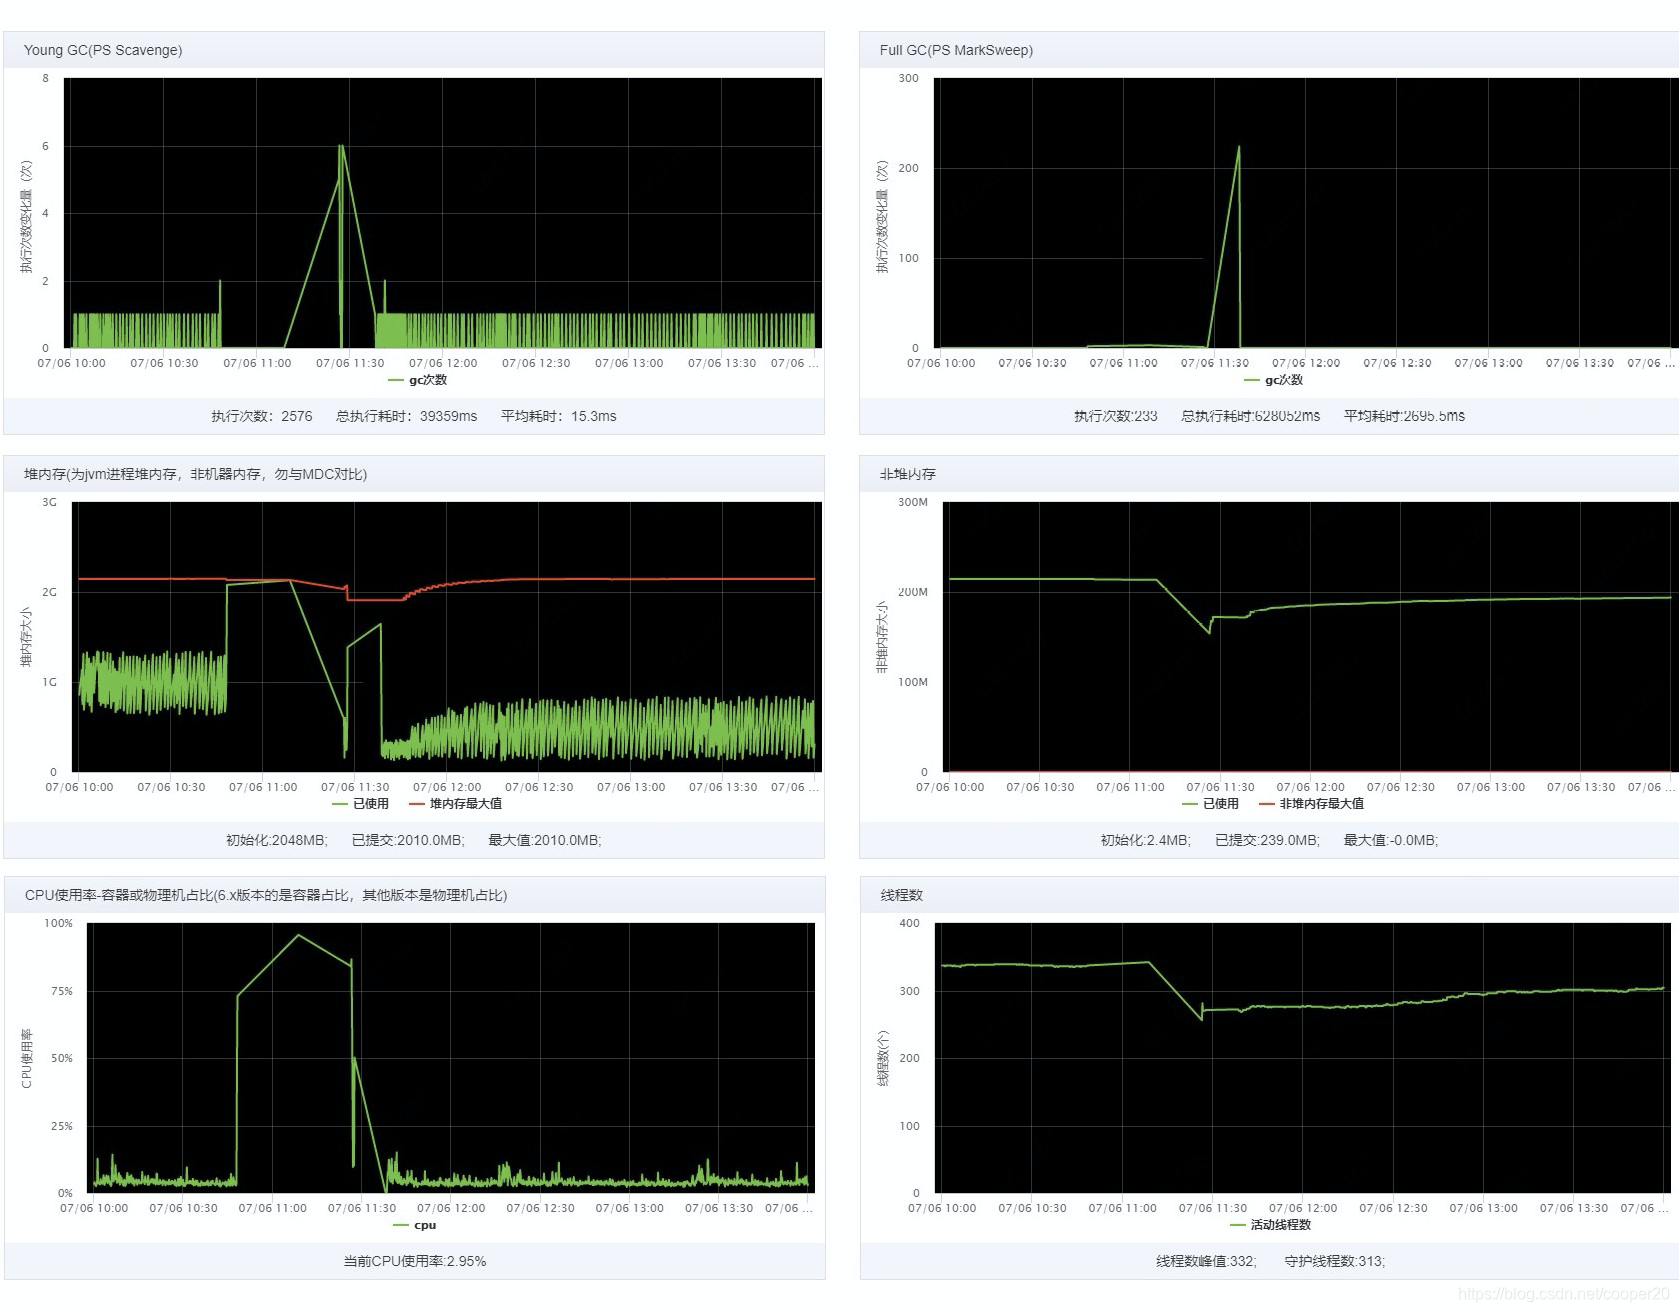This screenshot has height=1312, width=1679.
Task: Click the 200 y-axis label in Full GC chart
Action: point(908,168)
